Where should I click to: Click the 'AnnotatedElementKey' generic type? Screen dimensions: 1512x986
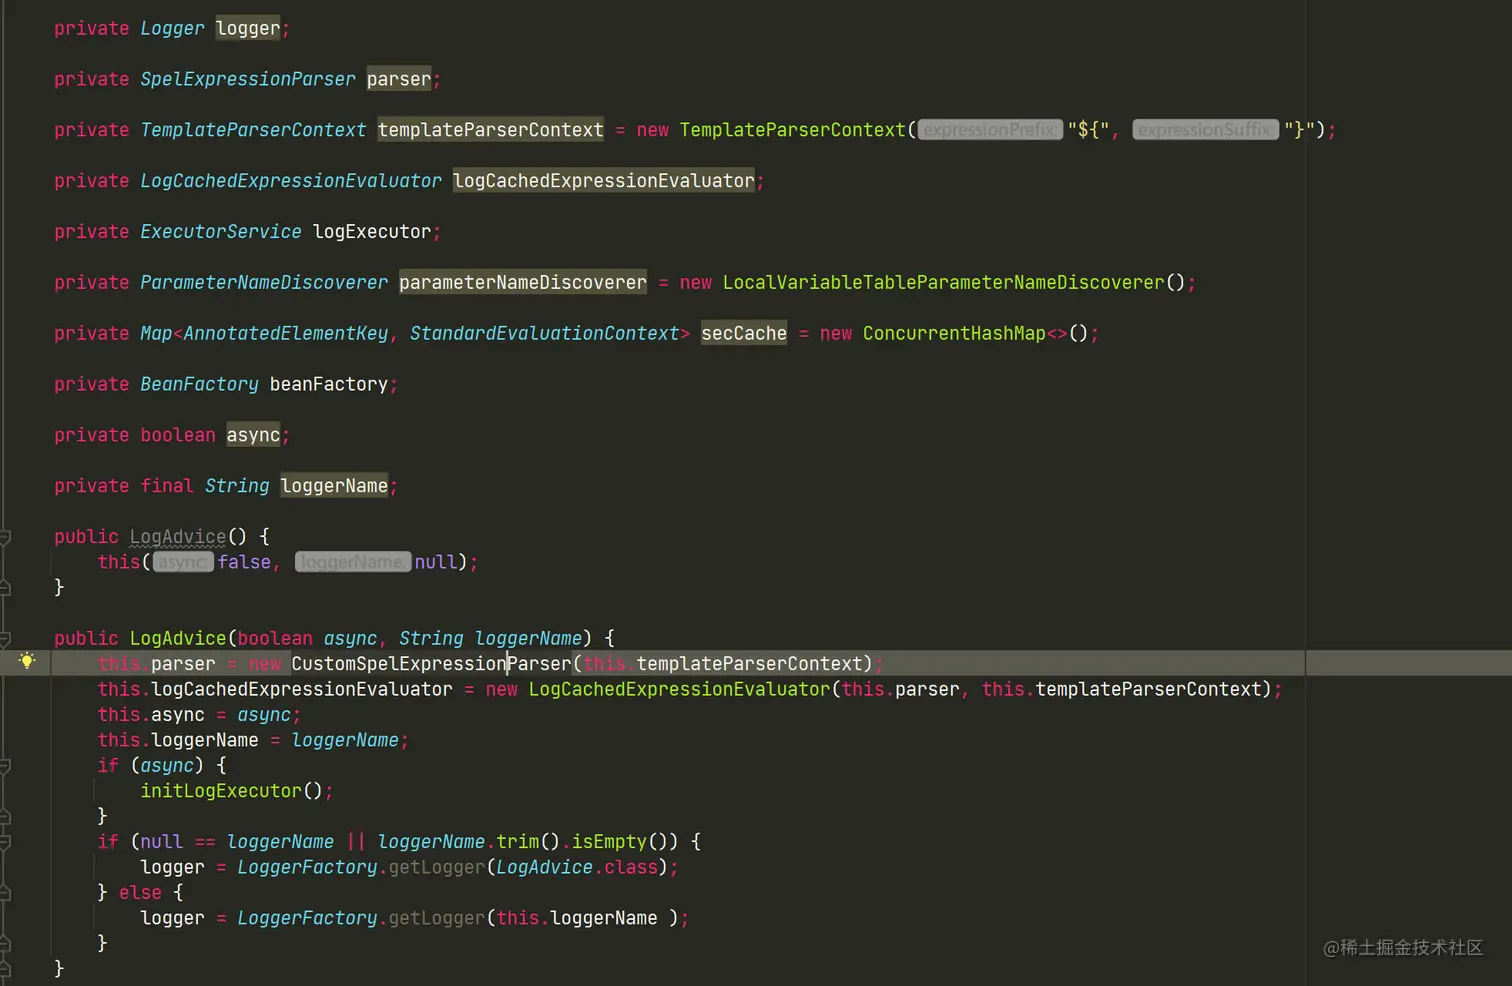286,334
